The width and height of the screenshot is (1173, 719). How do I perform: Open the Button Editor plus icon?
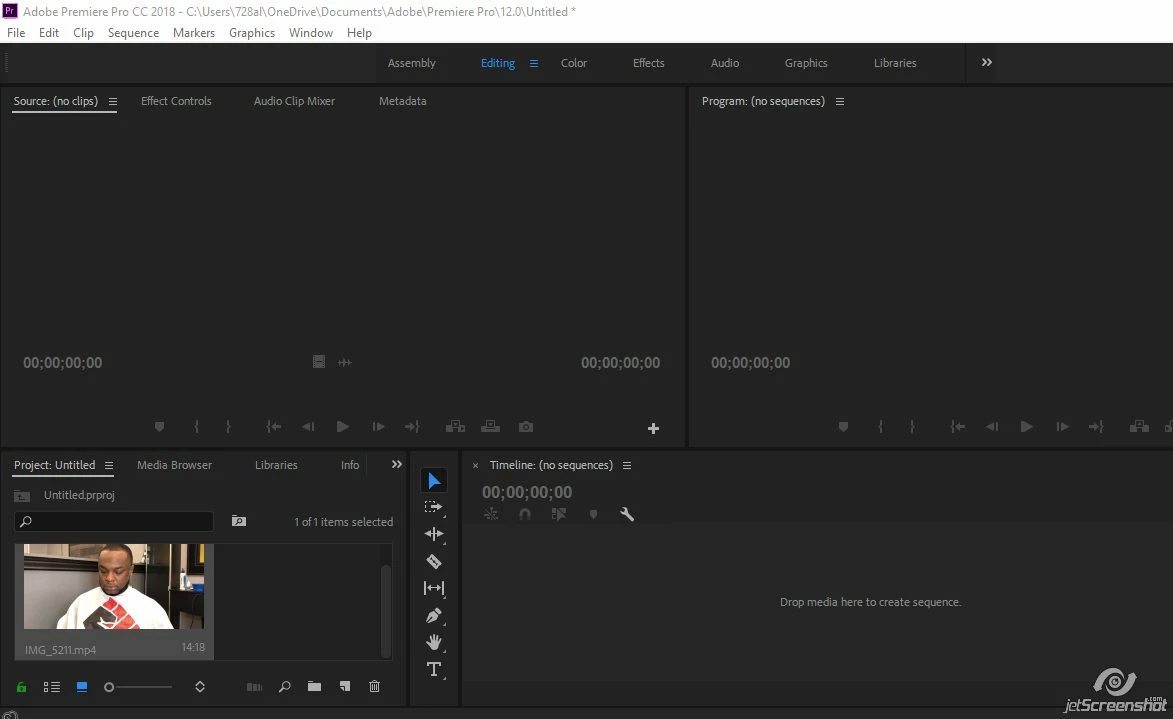point(653,428)
